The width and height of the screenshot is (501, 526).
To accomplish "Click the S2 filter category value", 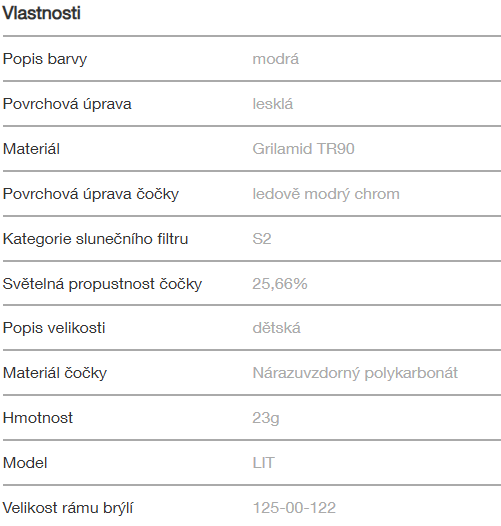I will point(262,239).
